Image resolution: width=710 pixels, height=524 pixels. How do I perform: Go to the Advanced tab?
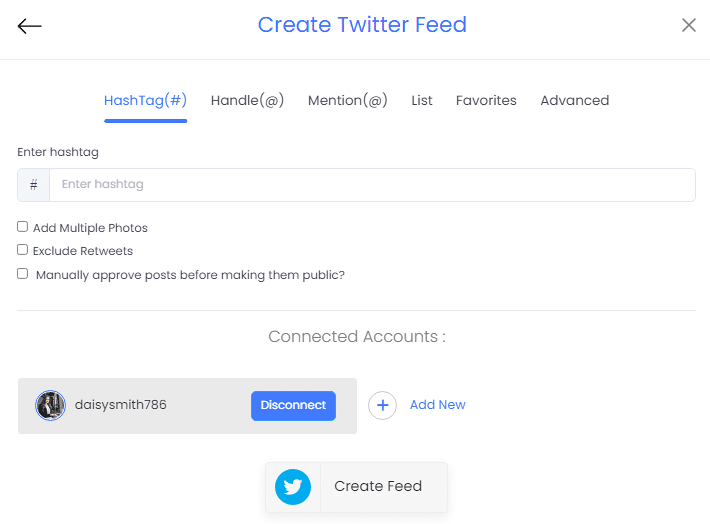click(575, 100)
